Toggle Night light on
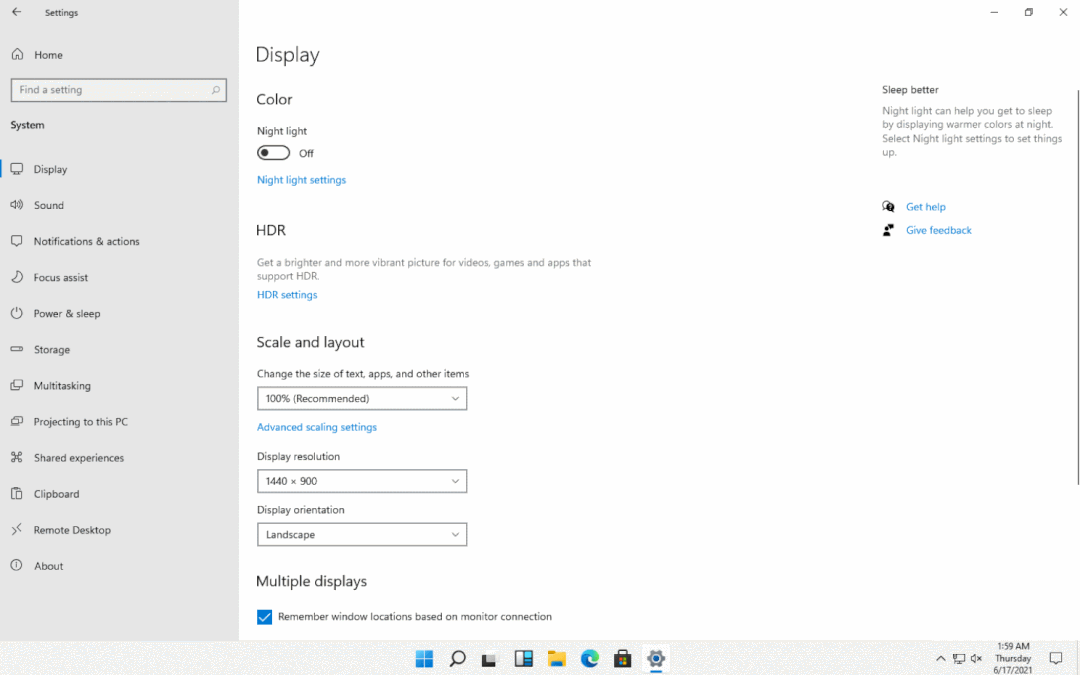 click(x=273, y=152)
